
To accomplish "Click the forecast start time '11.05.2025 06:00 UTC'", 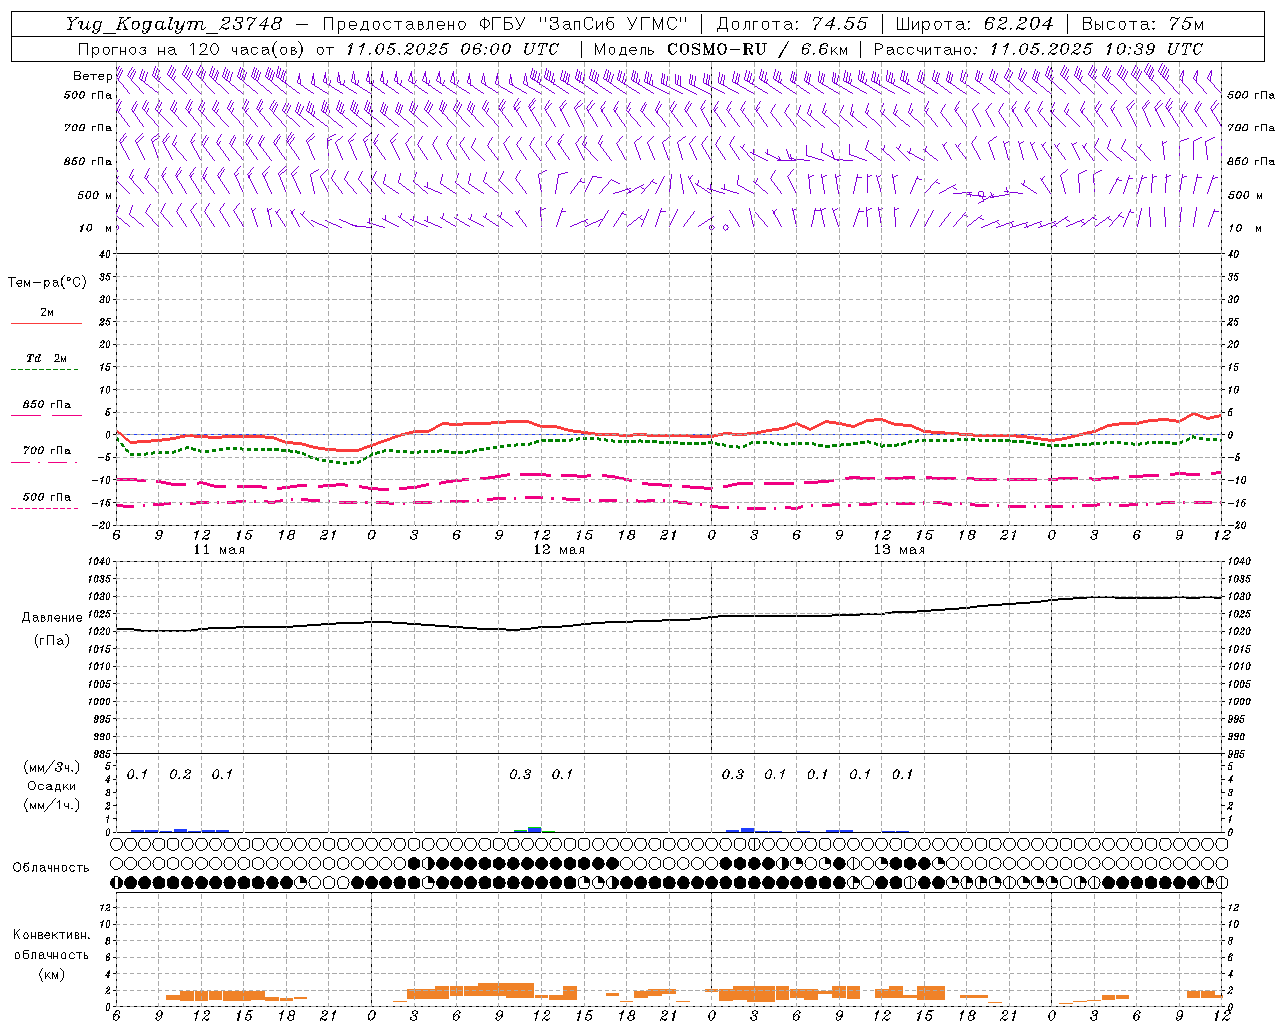I will point(452,49).
